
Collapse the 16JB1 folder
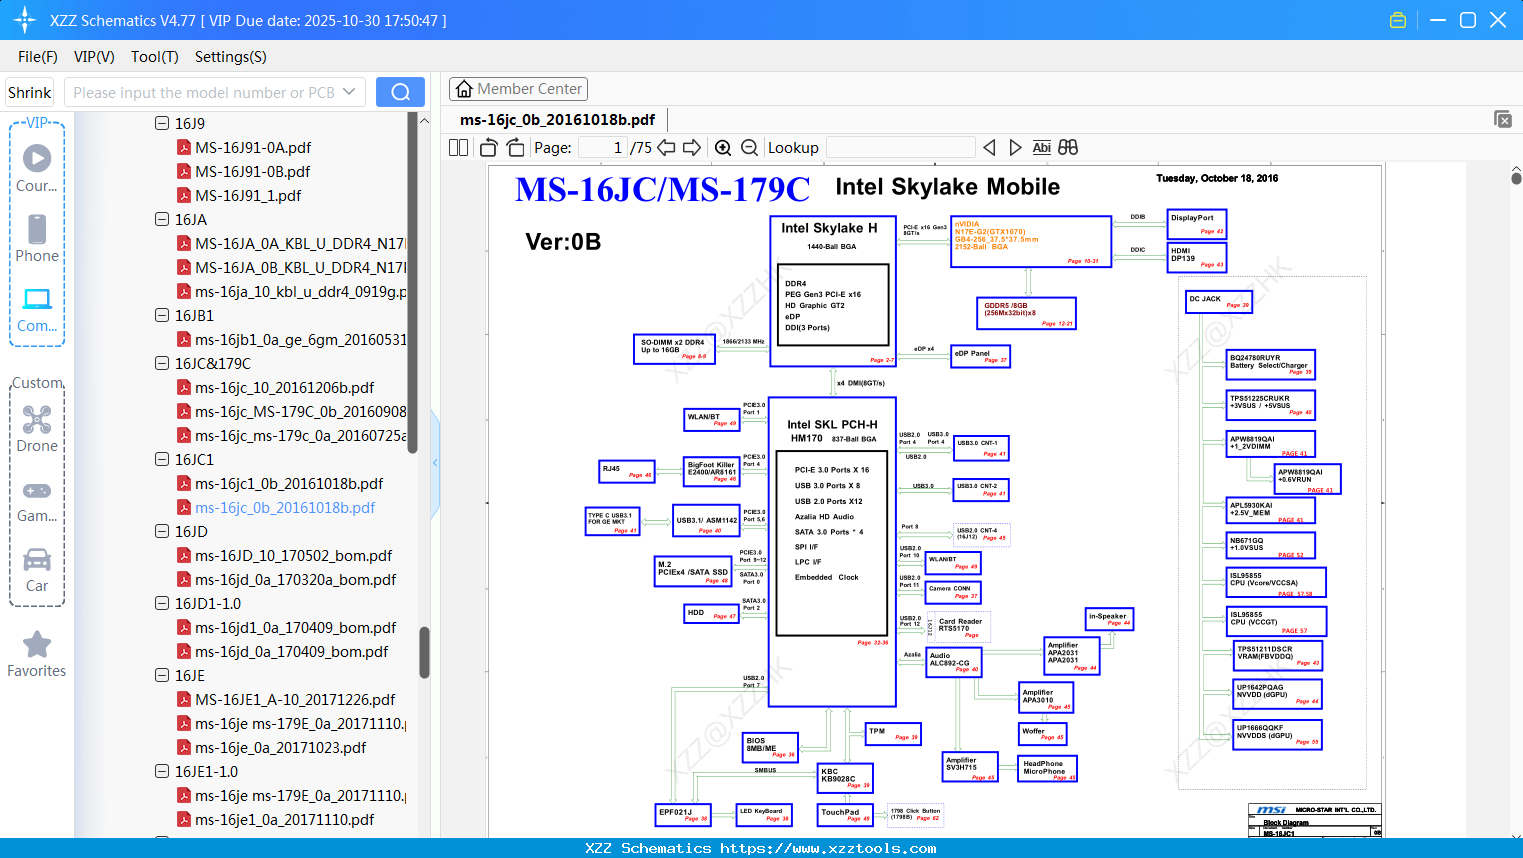coord(162,315)
